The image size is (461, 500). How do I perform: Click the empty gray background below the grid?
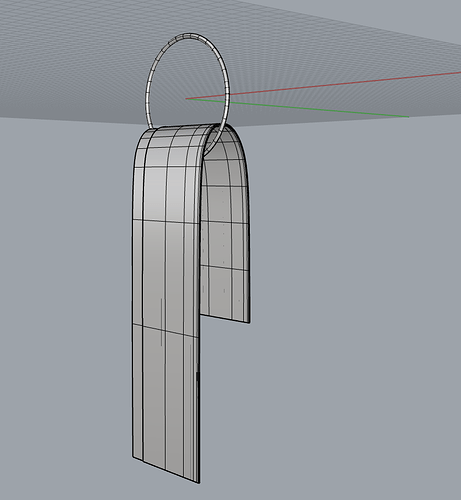pos(333,300)
